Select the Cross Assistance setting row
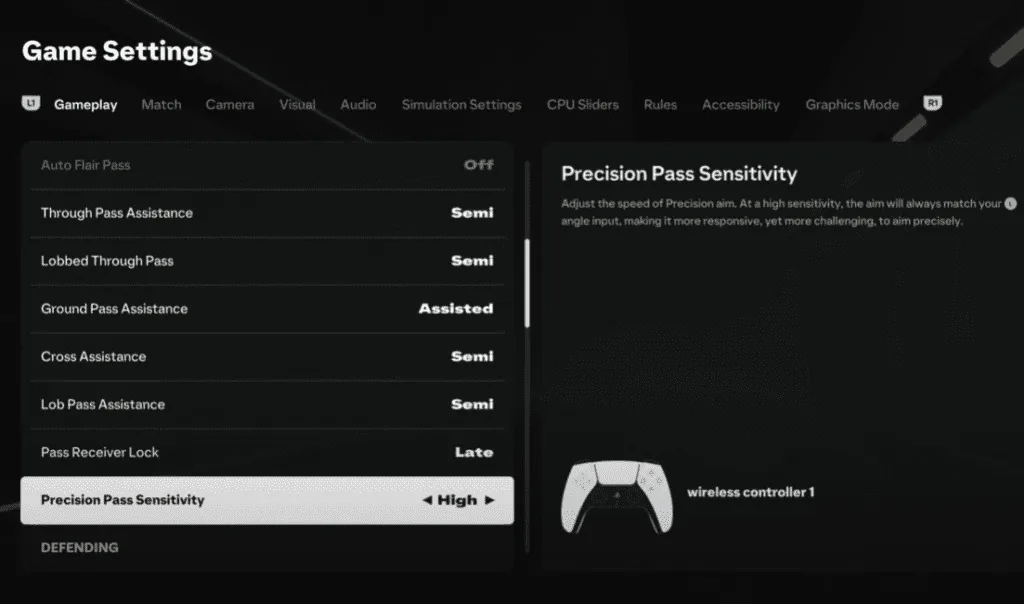 point(267,357)
